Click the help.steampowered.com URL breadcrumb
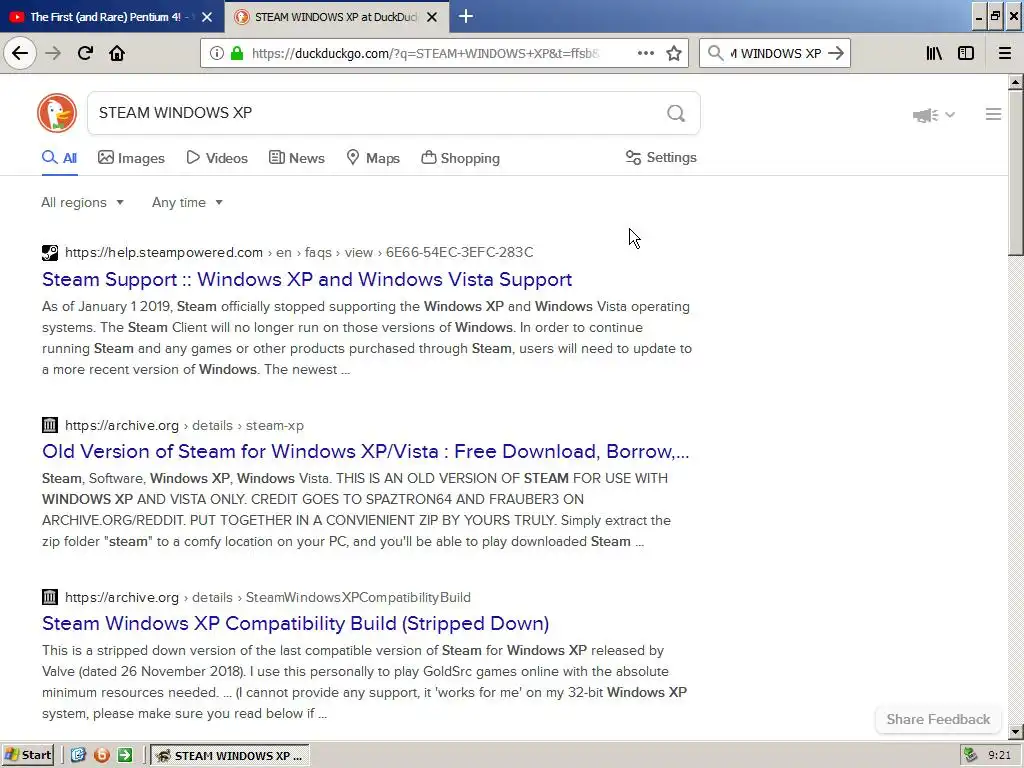Image resolution: width=1024 pixels, height=768 pixels. (299, 253)
